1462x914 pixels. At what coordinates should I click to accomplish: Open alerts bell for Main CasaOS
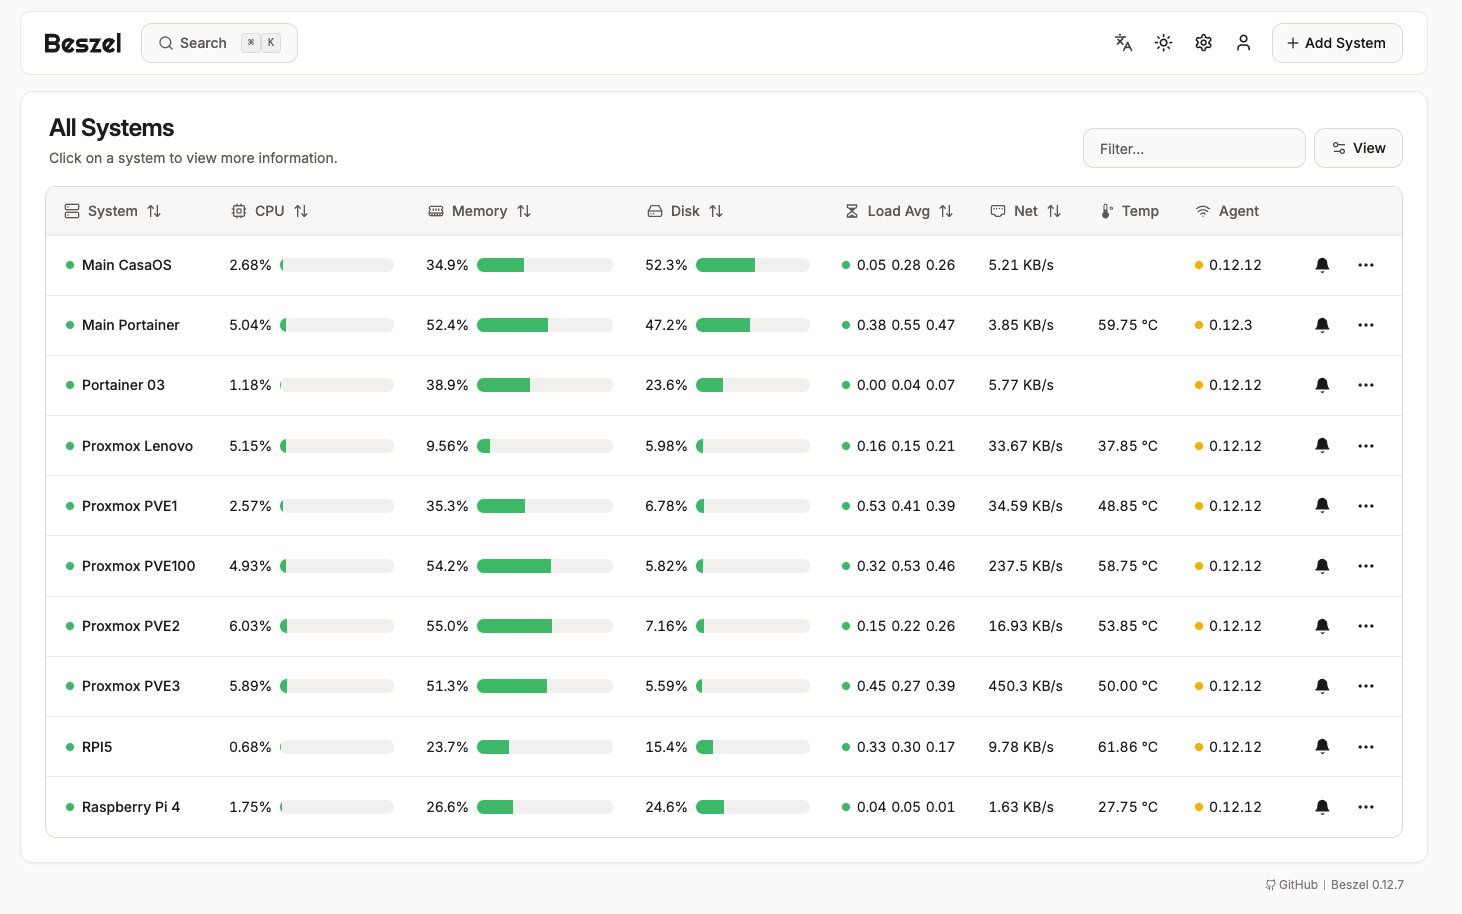coord(1322,265)
